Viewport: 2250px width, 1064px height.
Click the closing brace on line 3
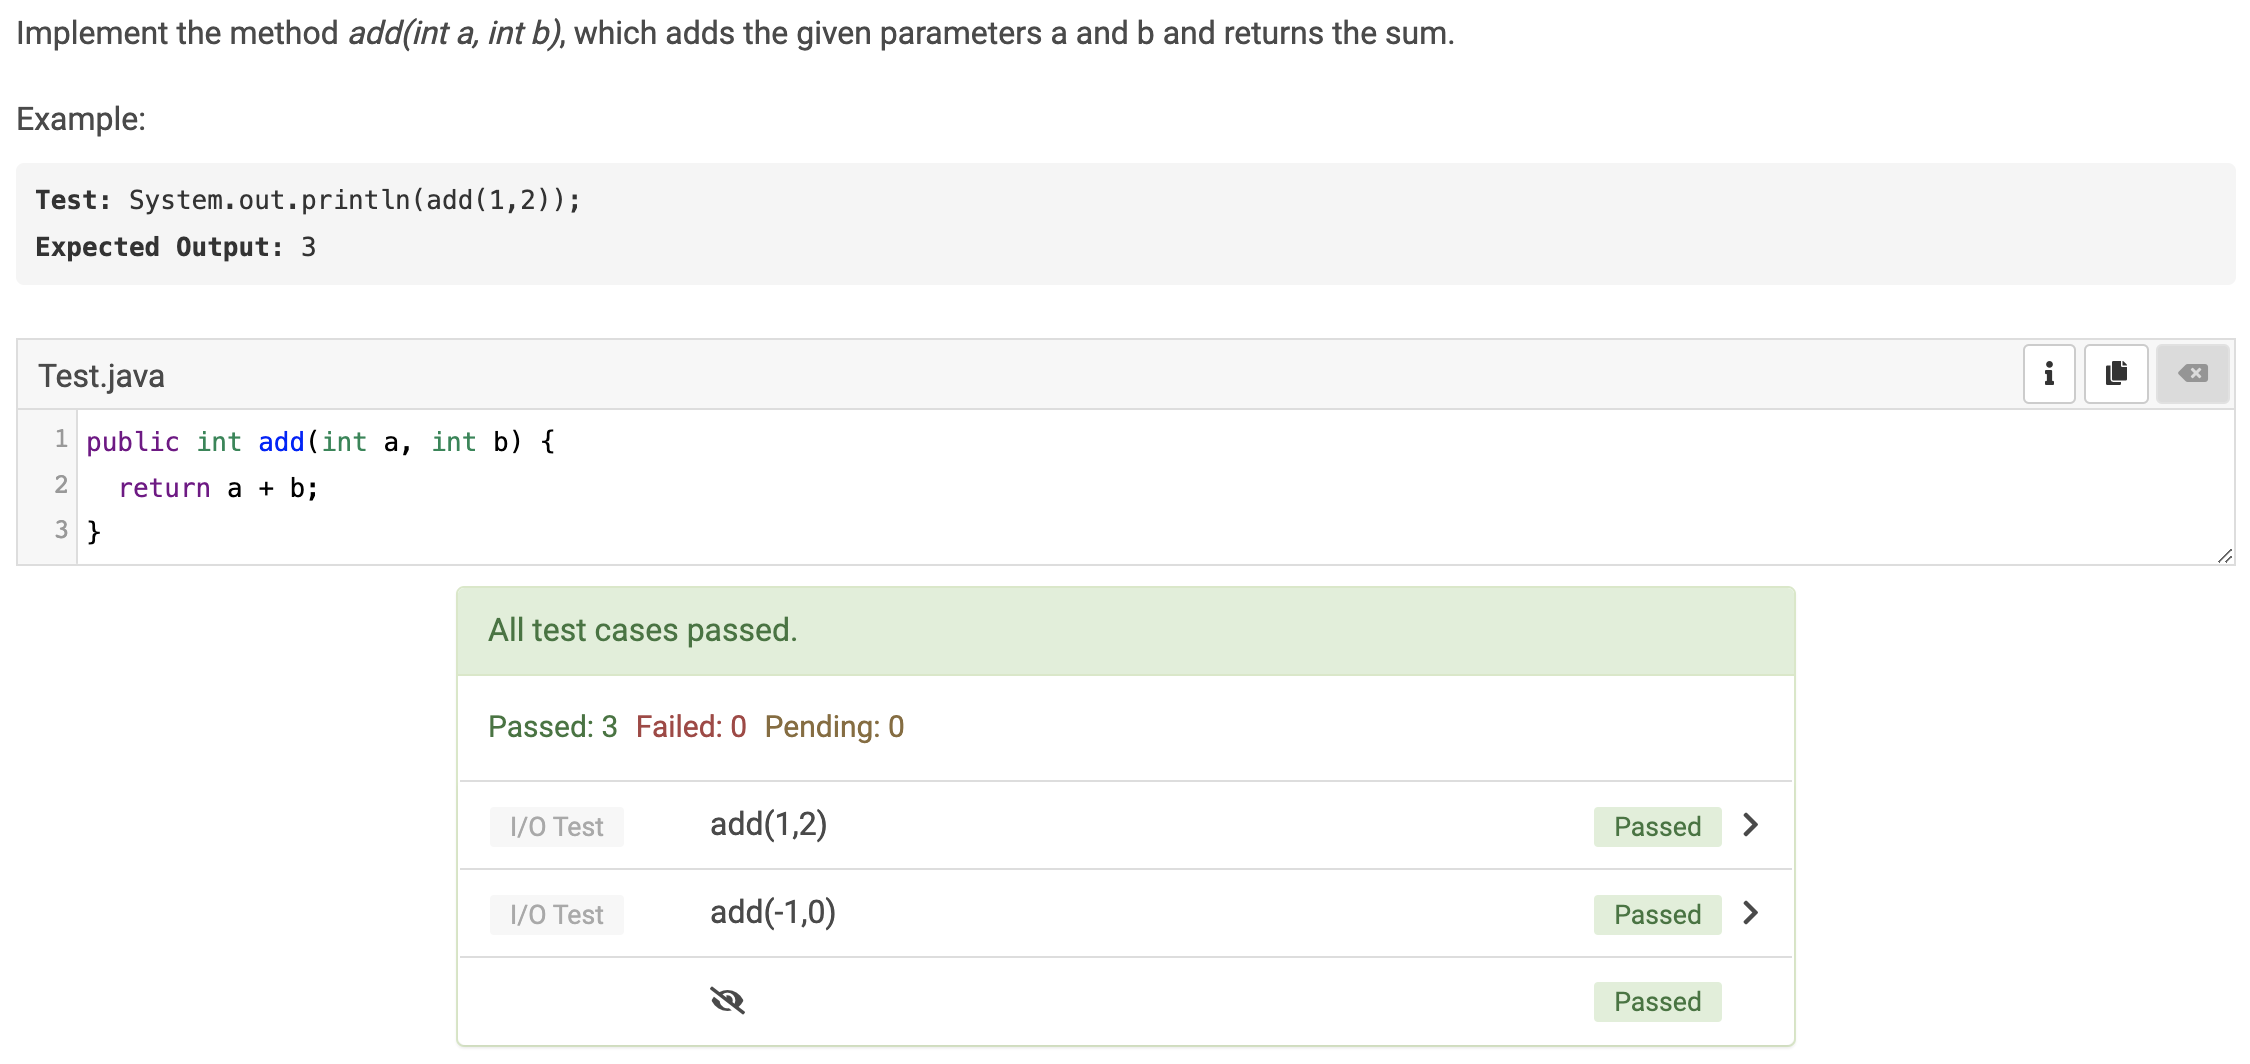click(94, 531)
